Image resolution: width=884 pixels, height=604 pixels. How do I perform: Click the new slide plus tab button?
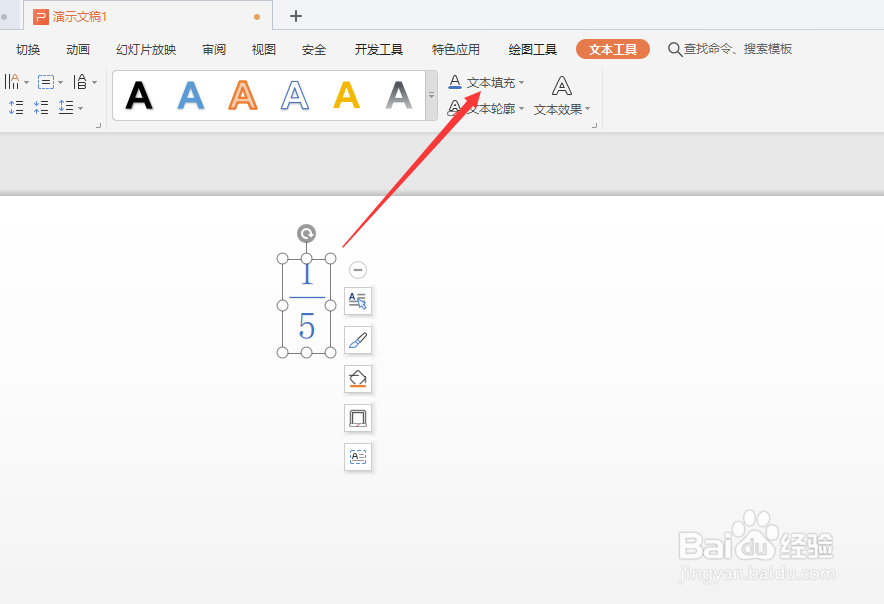(295, 16)
